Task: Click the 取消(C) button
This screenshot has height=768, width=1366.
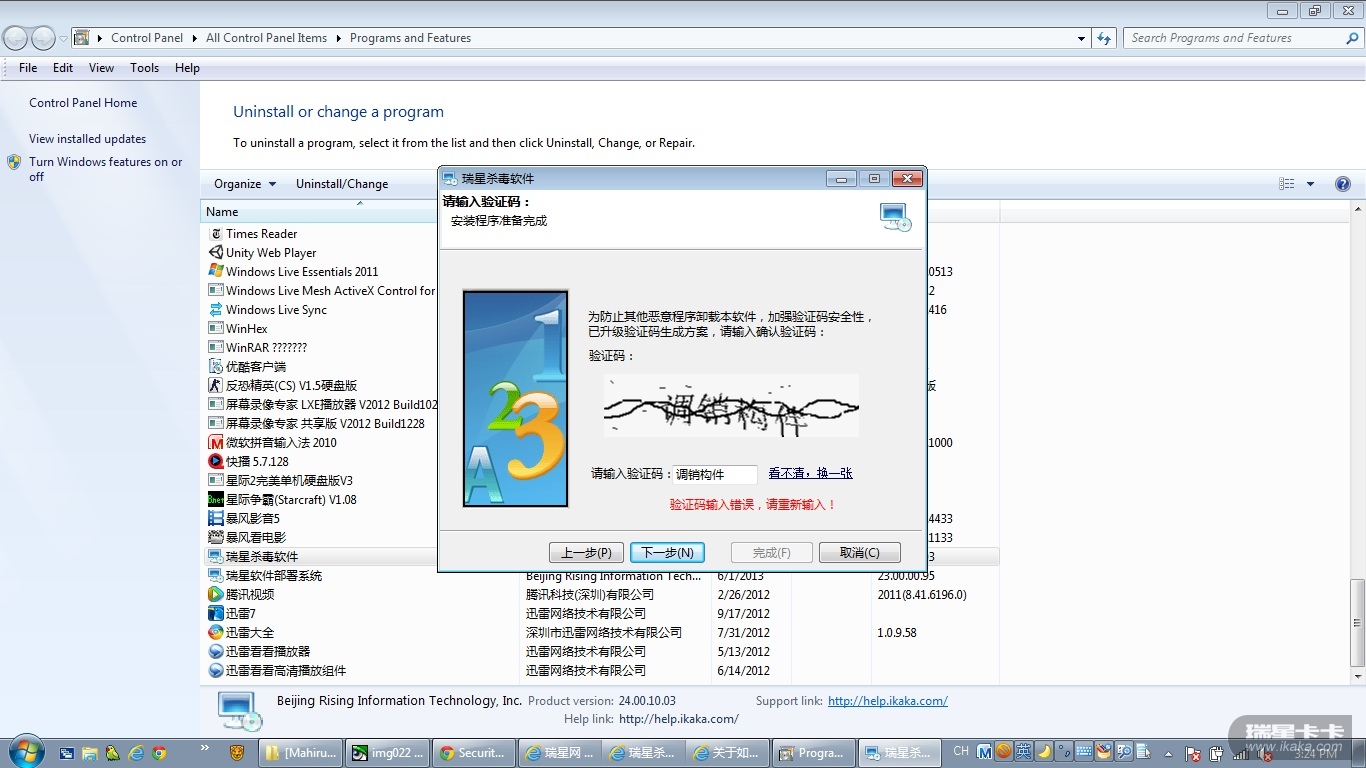Action: (859, 553)
